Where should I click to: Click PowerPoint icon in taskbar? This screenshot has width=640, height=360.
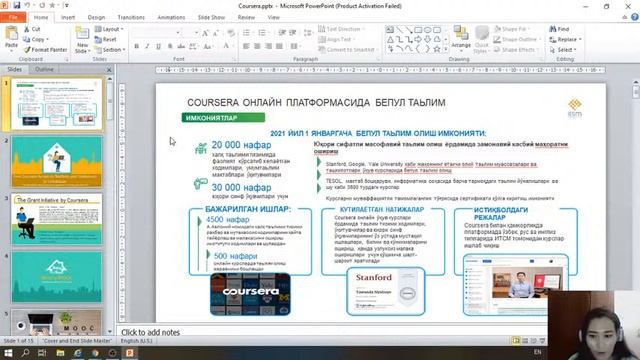click(x=130, y=353)
